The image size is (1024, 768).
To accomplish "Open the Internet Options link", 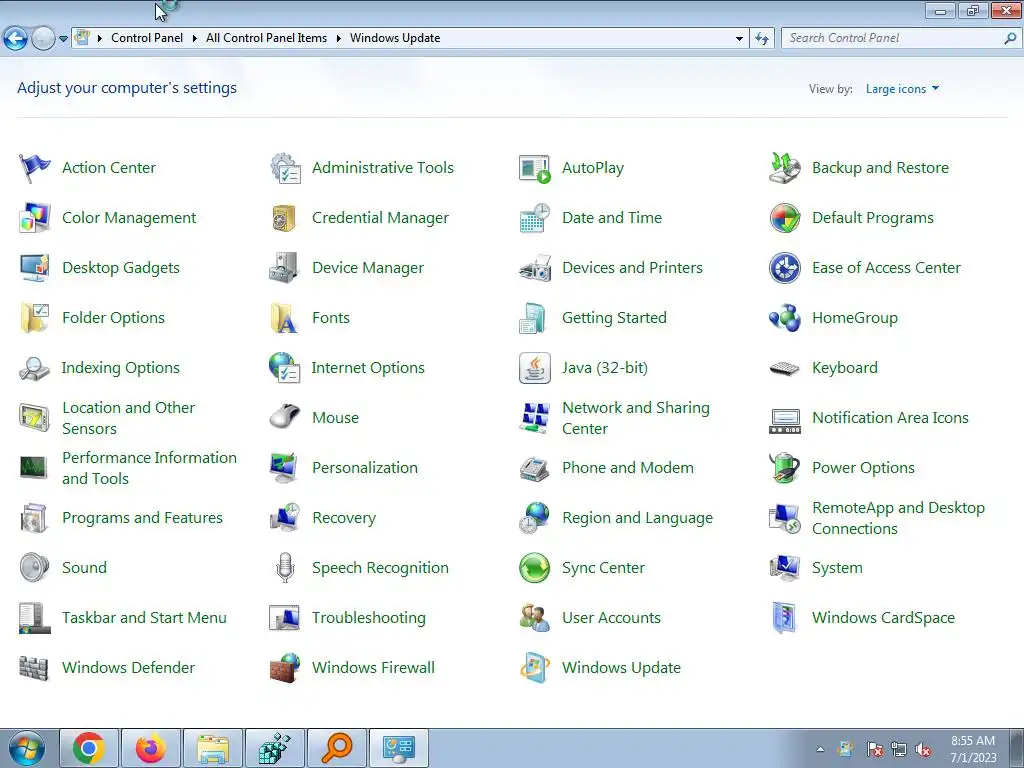I will [x=368, y=368].
